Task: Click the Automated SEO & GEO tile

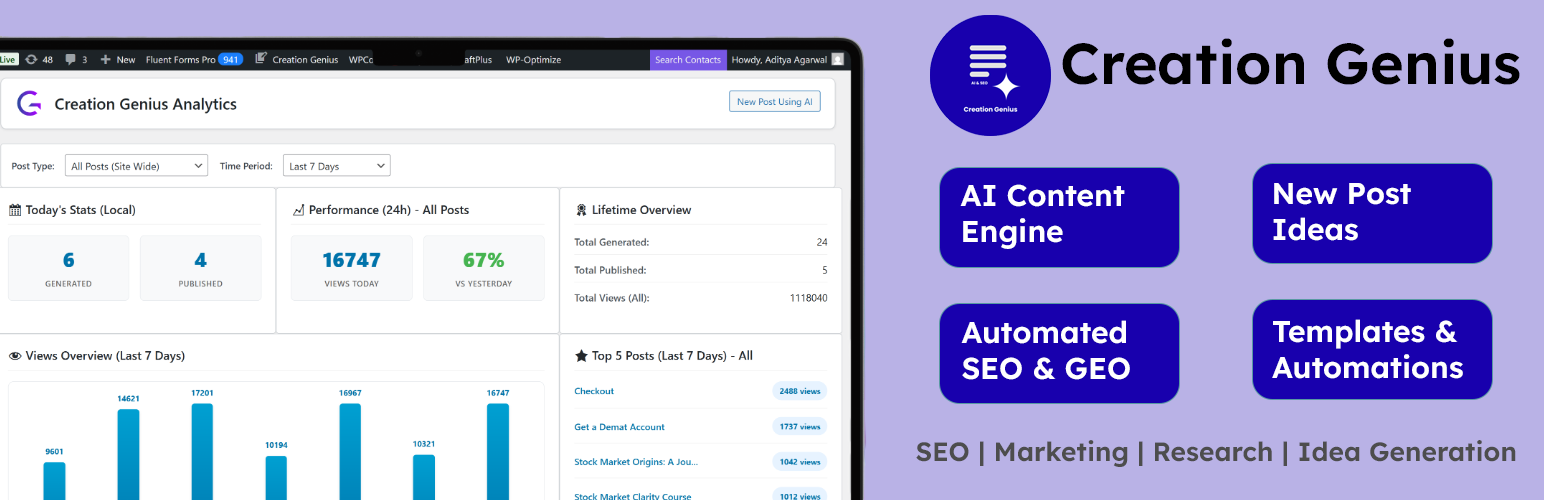Action: click(1059, 353)
